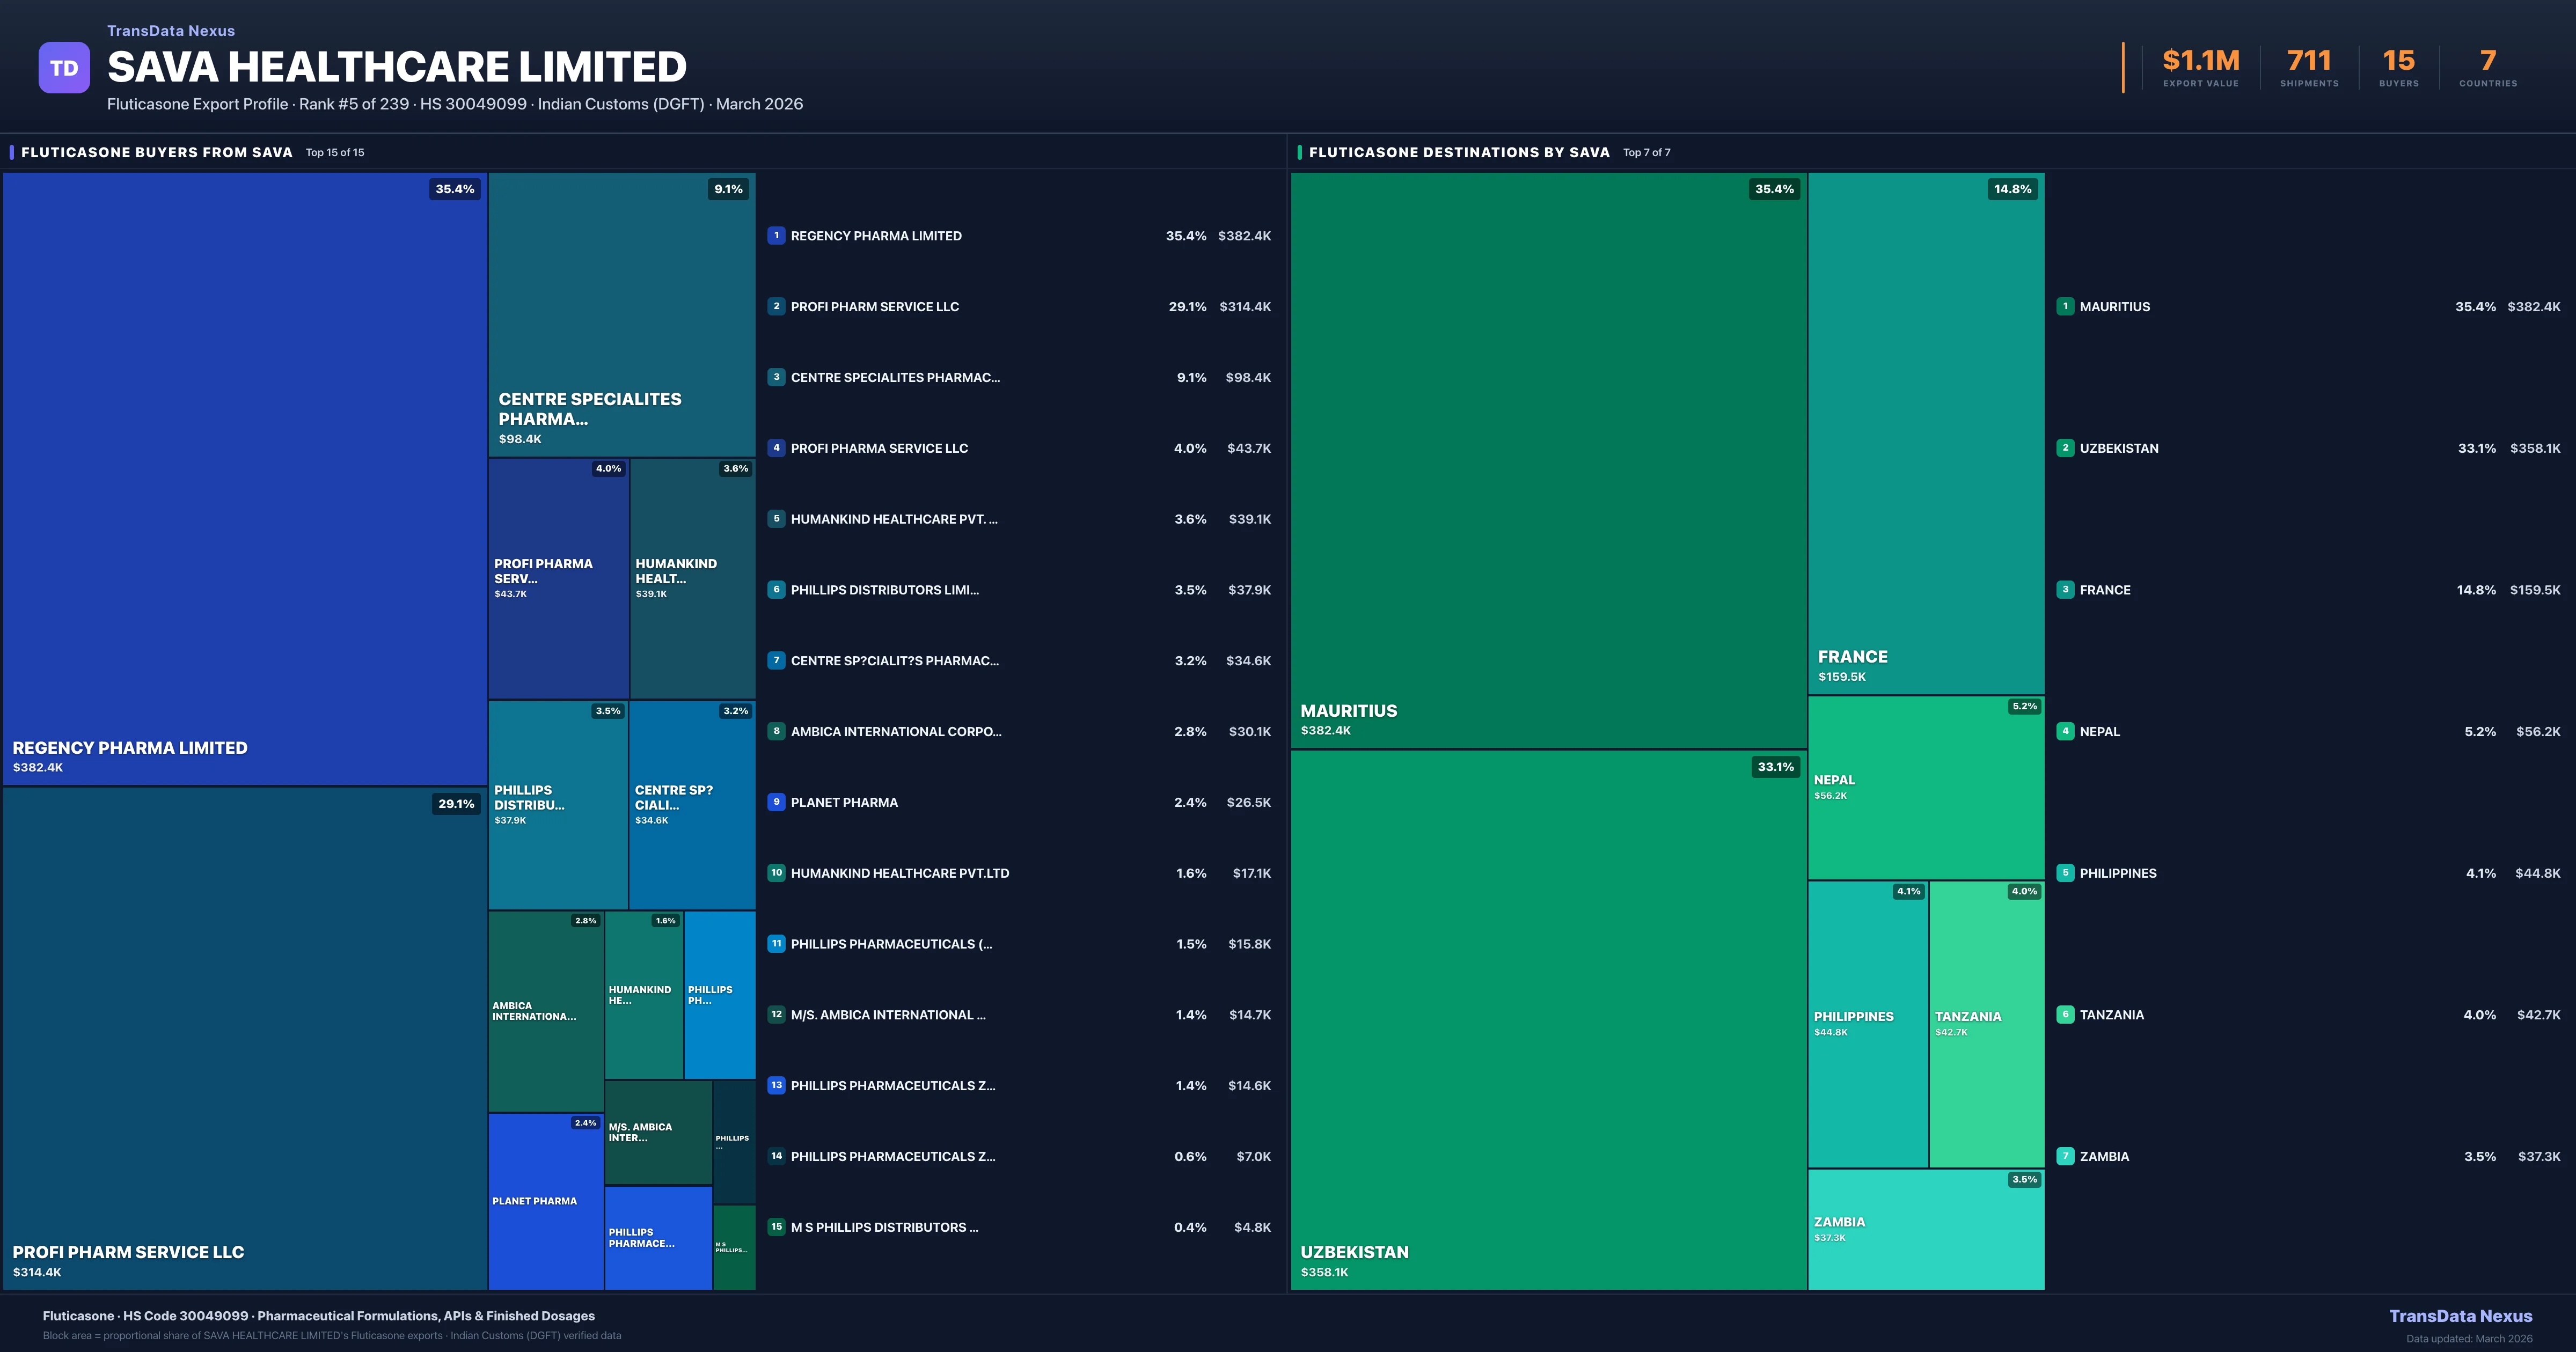
Task: Click rank badge 1 beside Regency Pharma Limited
Action: [776, 236]
